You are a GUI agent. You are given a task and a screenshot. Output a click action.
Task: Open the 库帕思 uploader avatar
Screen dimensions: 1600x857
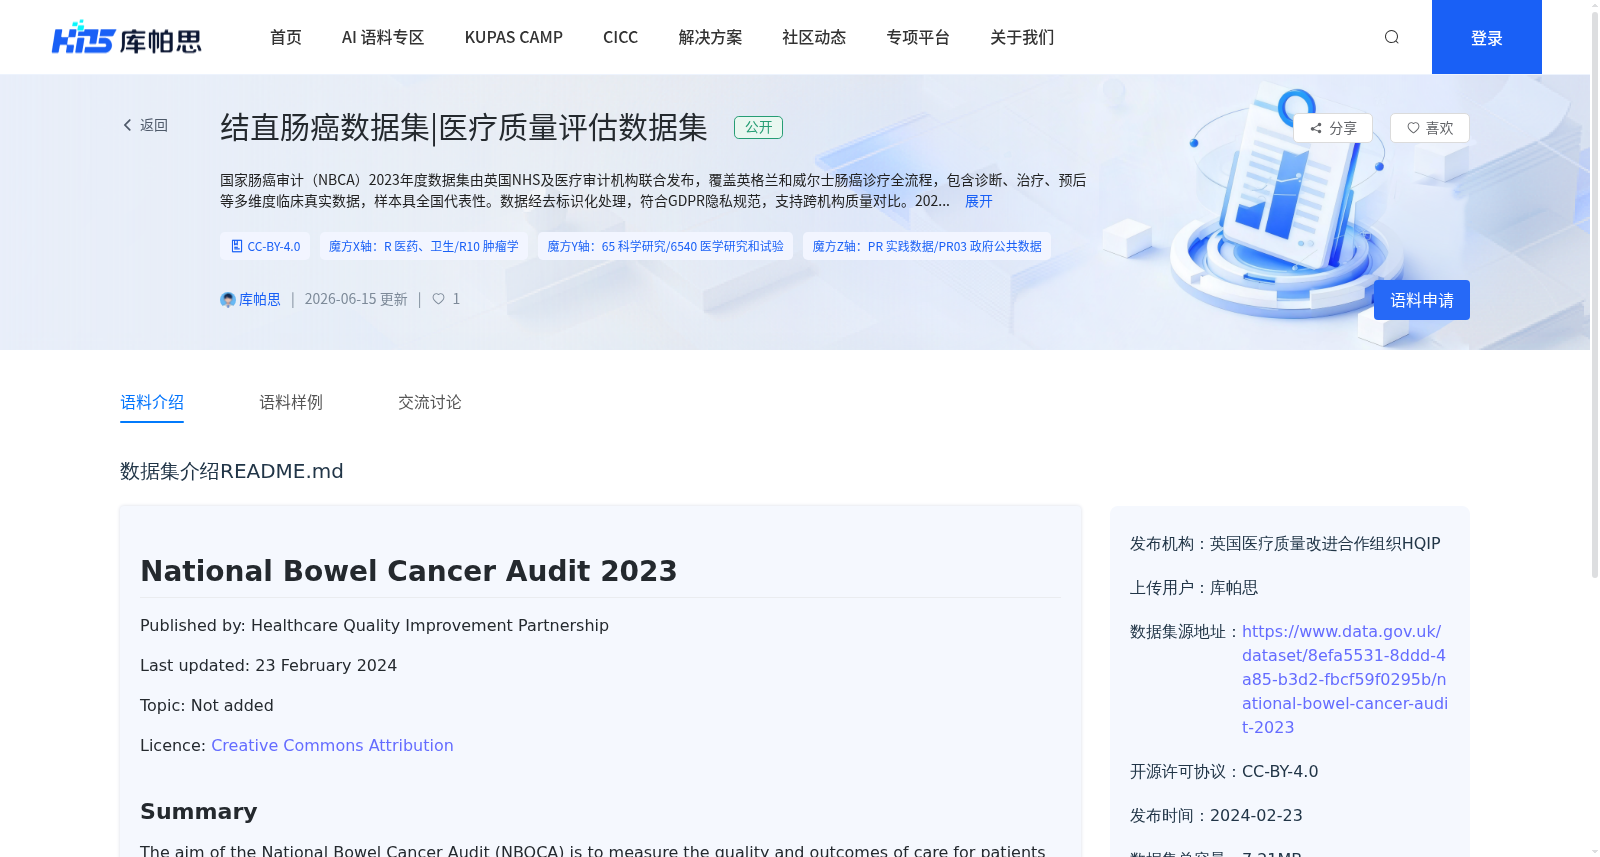click(x=227, y=300)
